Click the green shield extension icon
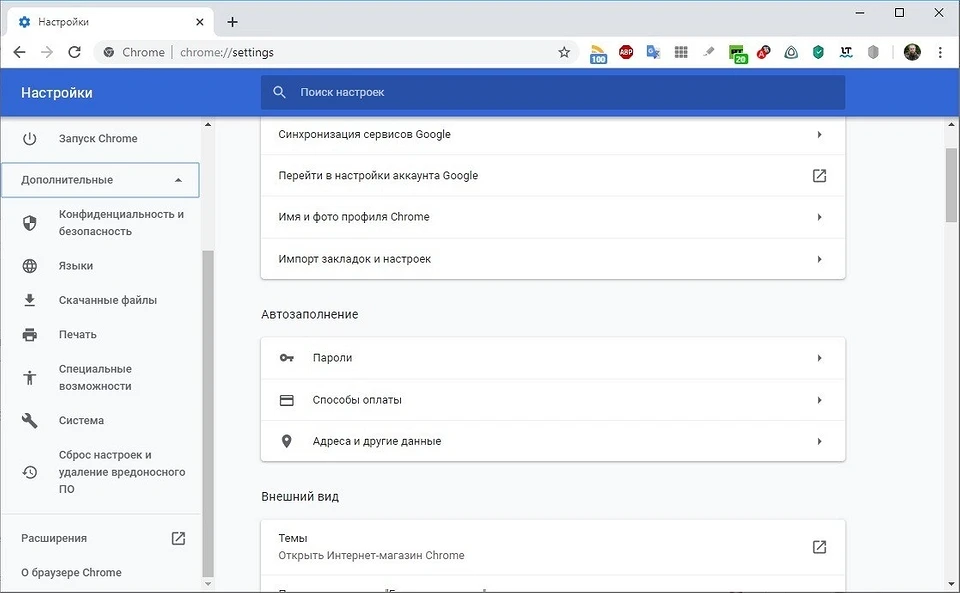 818,52
